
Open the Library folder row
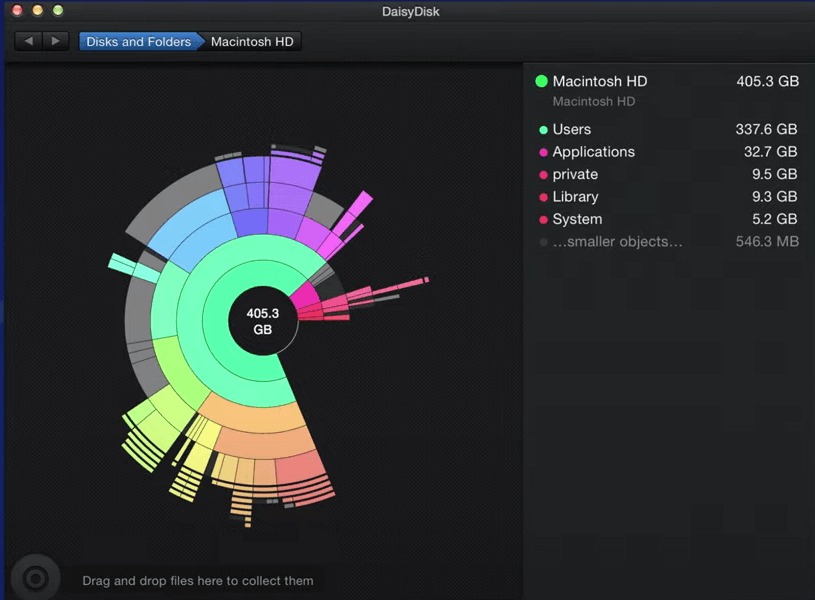668,196
